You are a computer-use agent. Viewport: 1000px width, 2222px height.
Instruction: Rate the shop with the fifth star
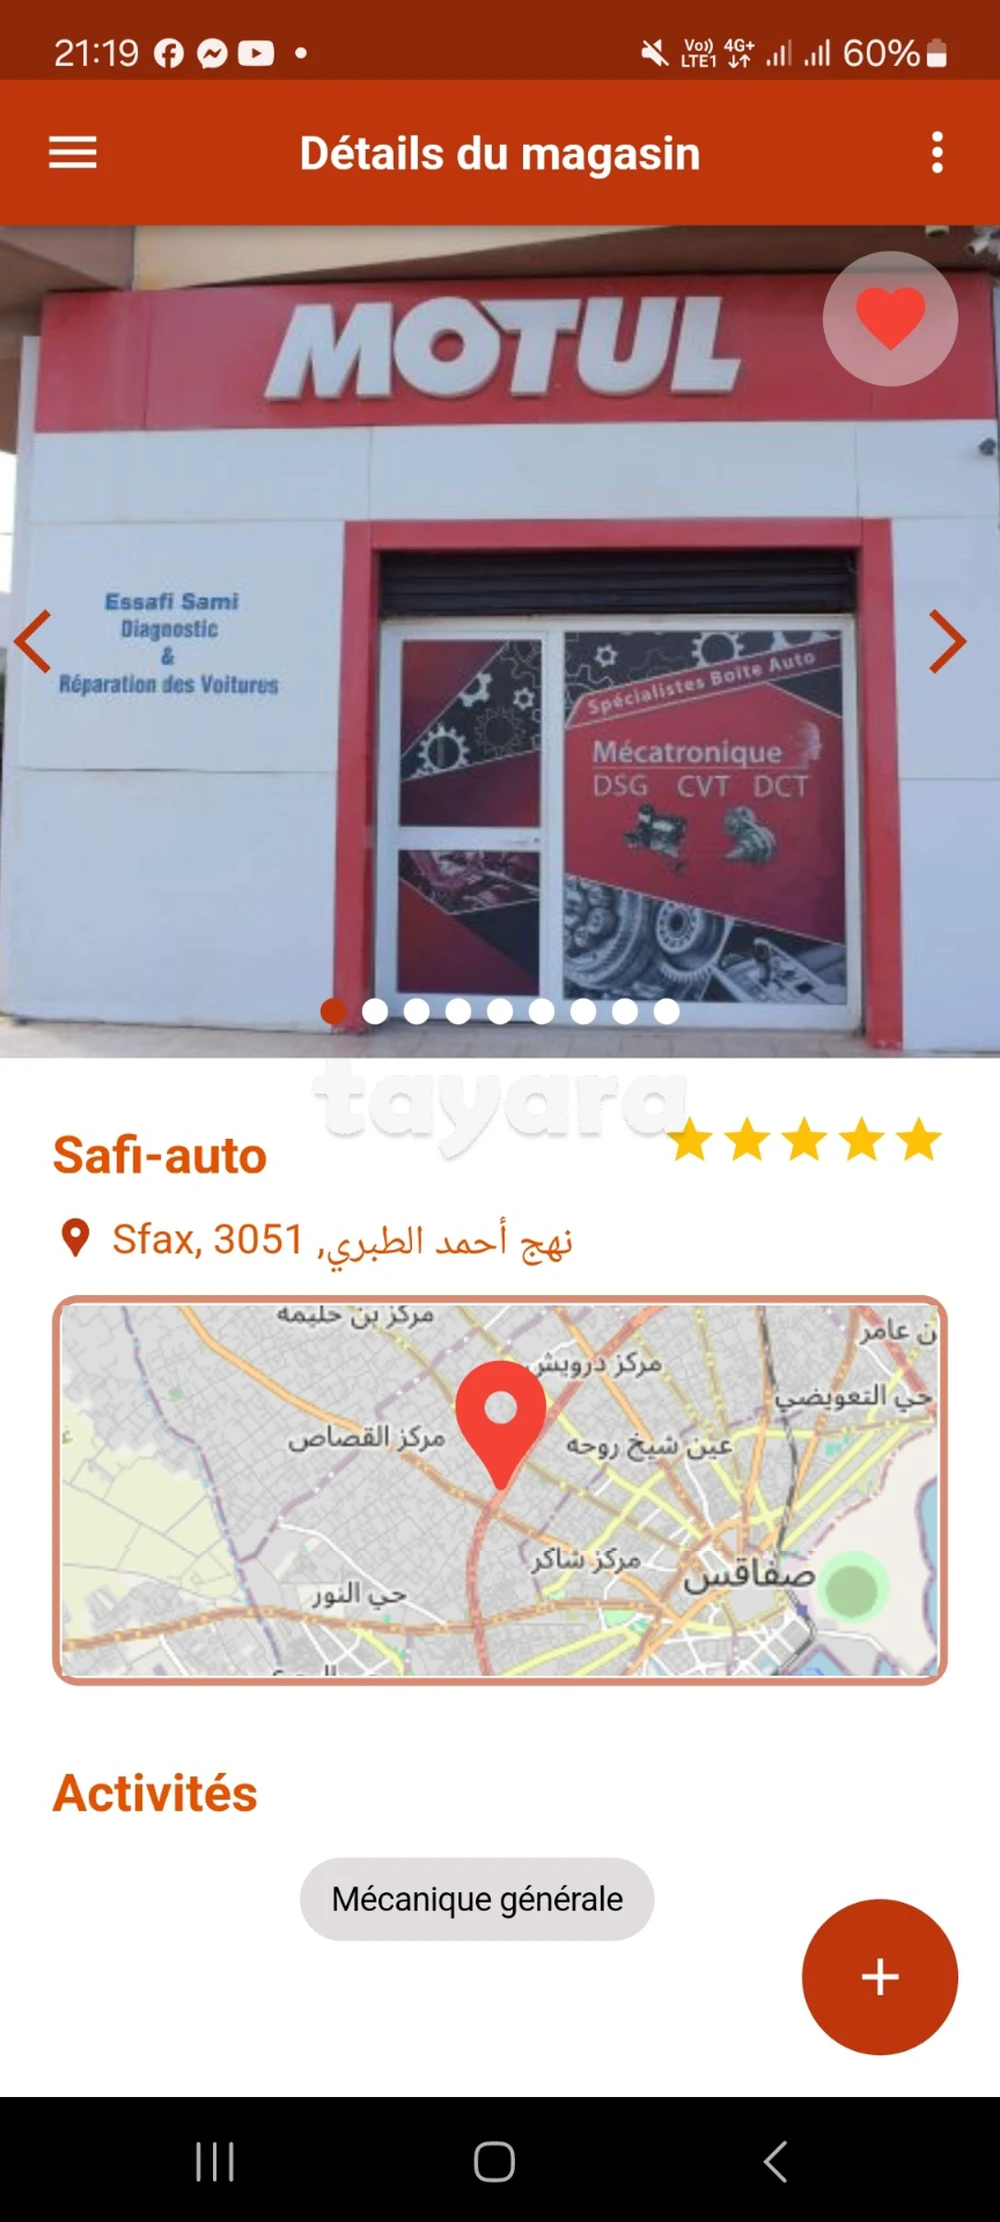(x=919, y=1141)
